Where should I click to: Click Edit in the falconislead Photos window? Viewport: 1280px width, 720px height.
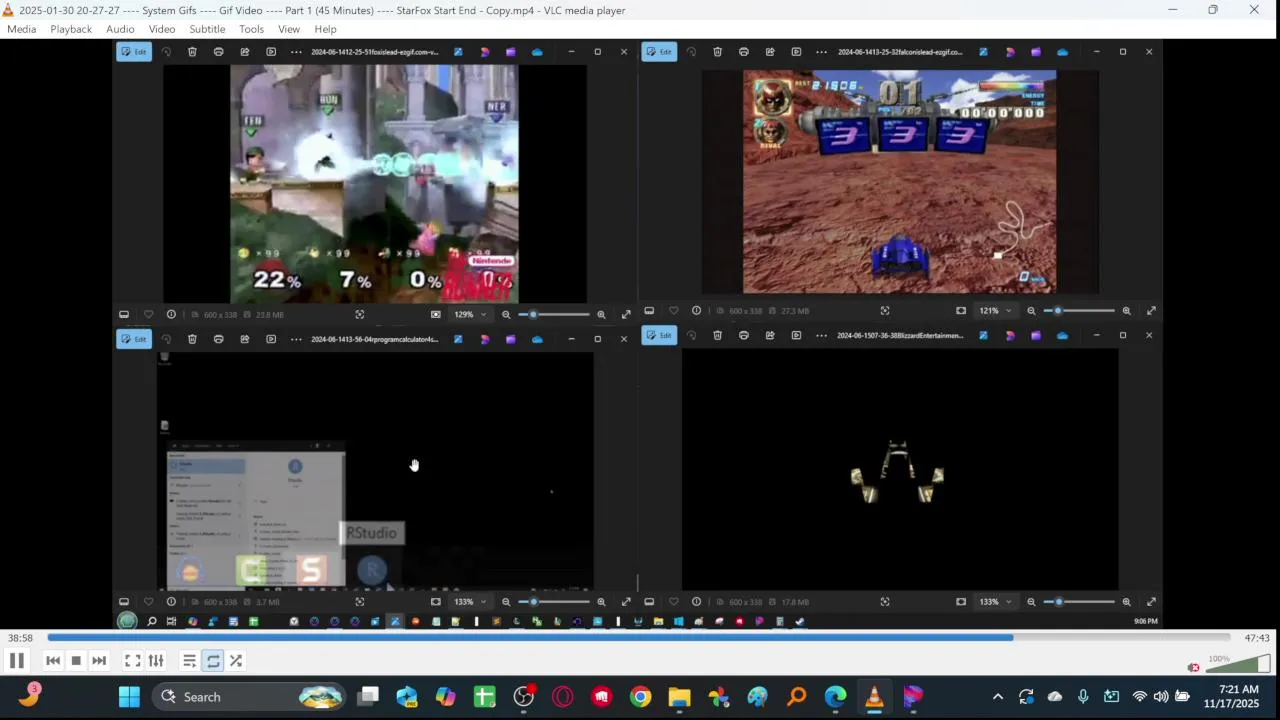tap(659, 52)
